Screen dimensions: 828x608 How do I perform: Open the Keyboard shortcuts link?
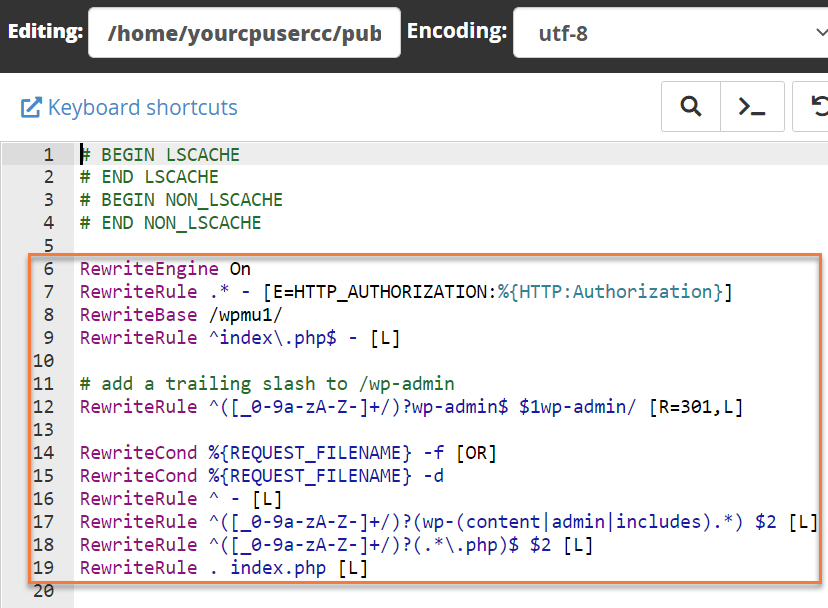click(142, 107)
